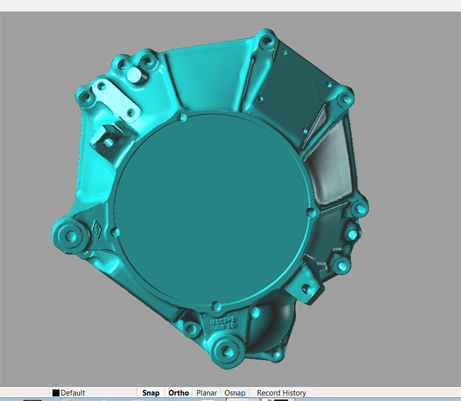Enable Osnap in the status bar
Viewport: 461px width, 401px height.
(235, 393)
